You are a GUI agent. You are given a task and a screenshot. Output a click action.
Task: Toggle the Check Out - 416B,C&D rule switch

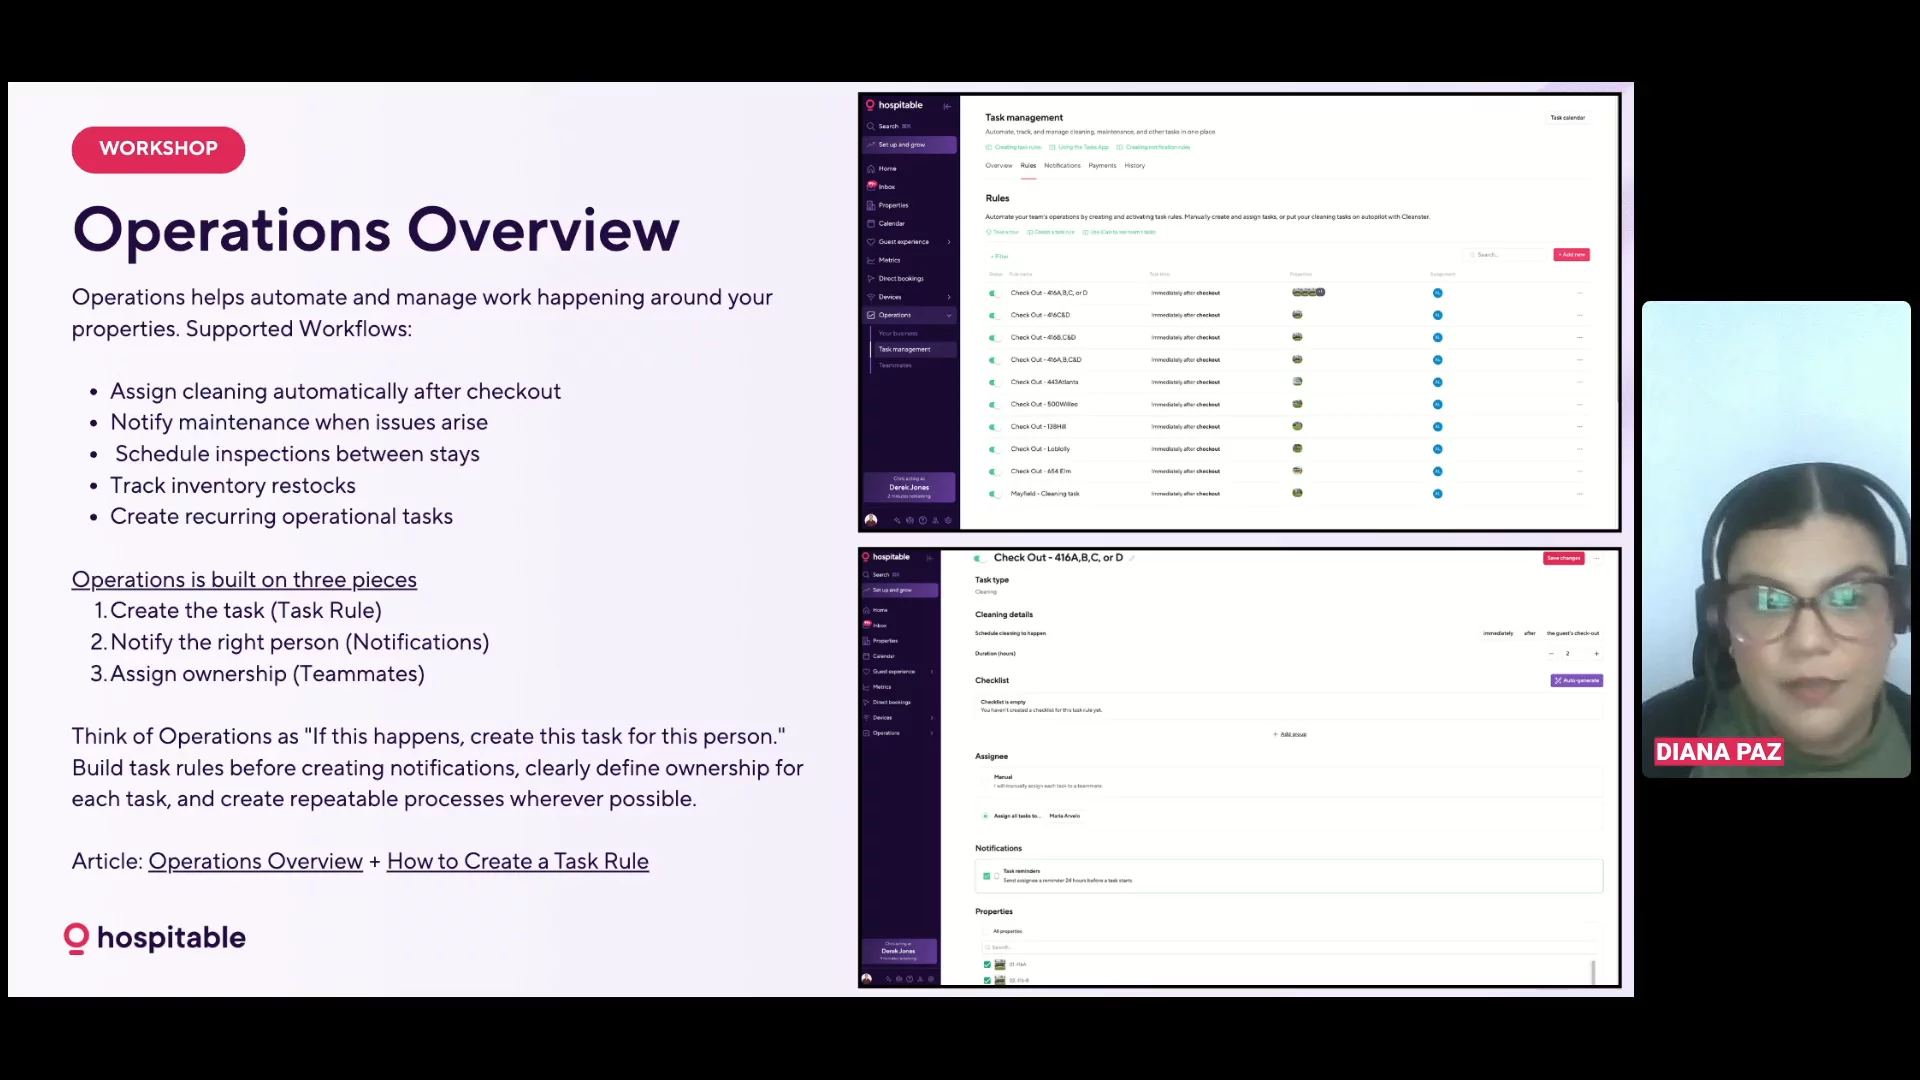993,338
